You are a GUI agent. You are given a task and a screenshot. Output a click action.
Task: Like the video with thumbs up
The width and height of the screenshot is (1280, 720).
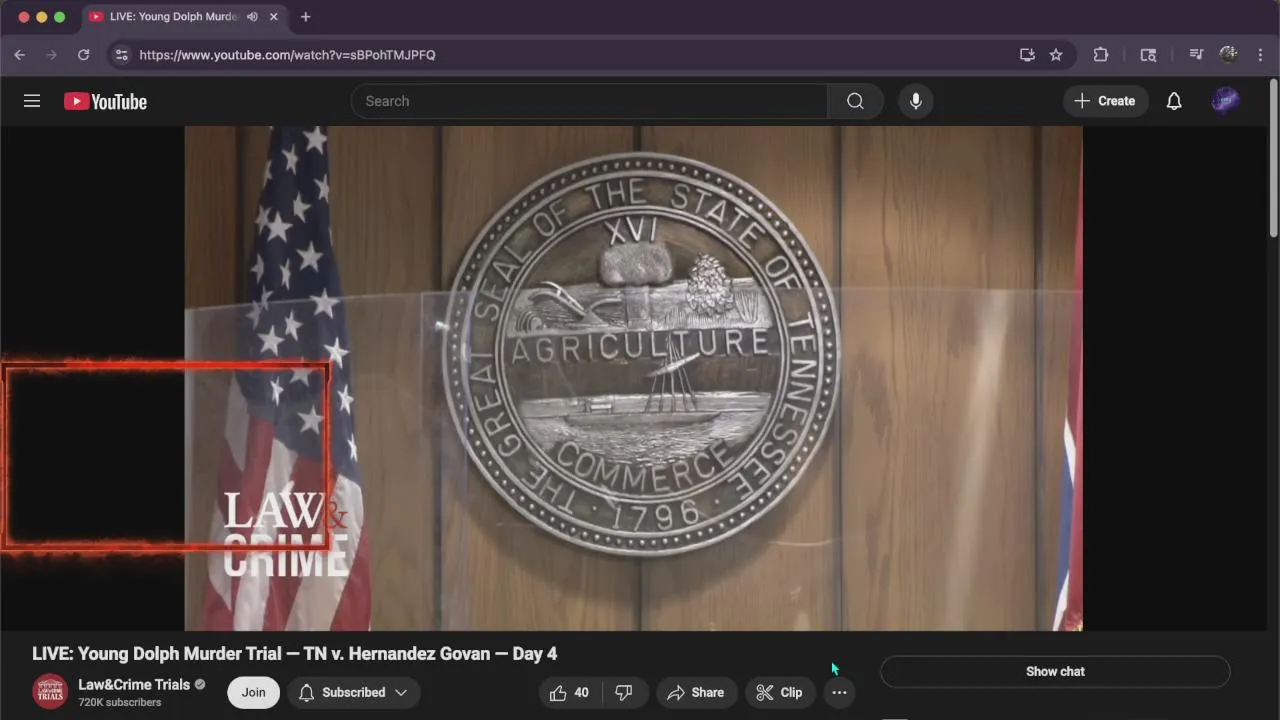point(569,692)
